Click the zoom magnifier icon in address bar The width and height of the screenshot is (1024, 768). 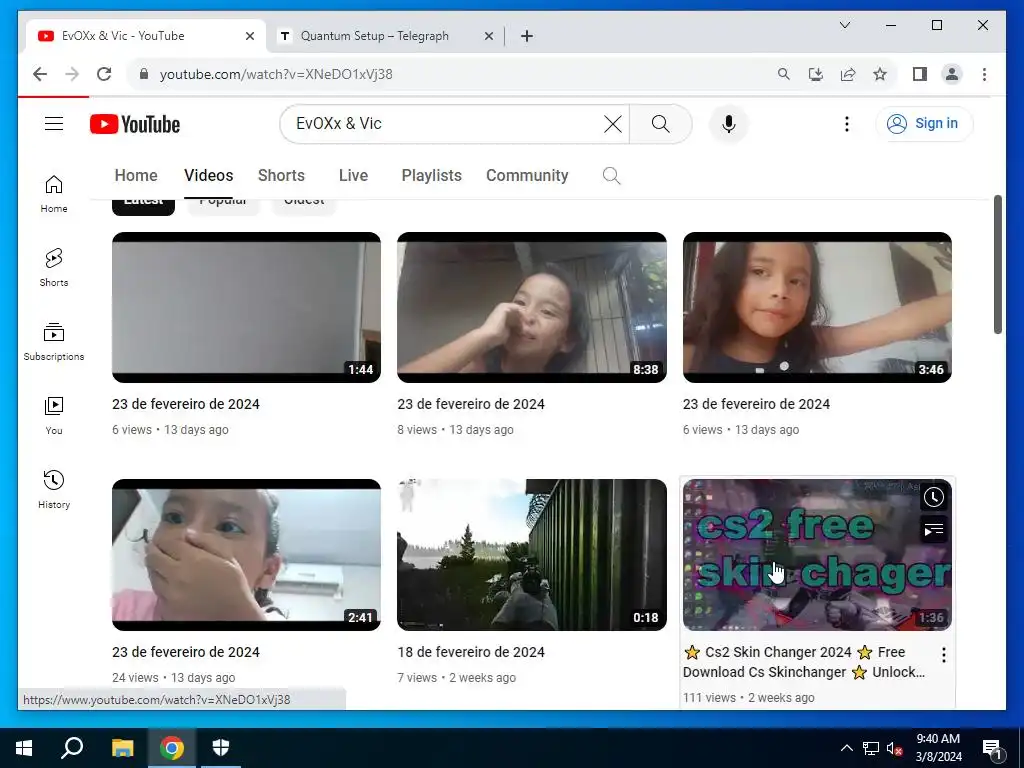point(784,74)
